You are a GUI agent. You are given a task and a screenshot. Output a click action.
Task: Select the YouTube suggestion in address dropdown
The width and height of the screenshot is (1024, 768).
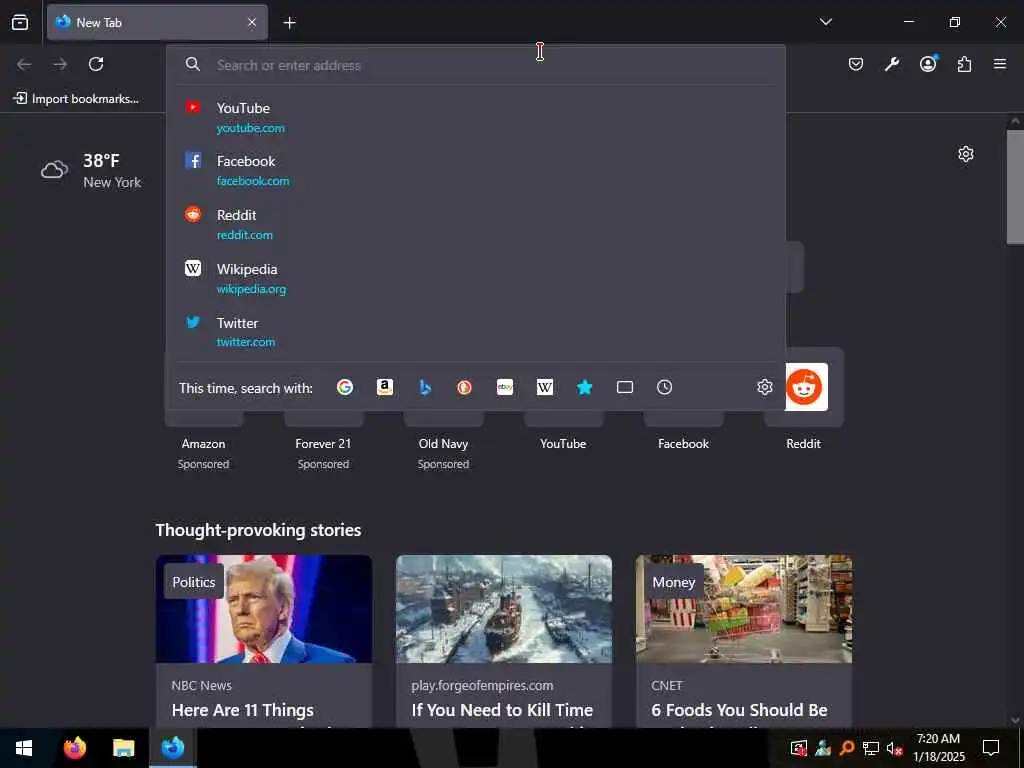point(475,118)
